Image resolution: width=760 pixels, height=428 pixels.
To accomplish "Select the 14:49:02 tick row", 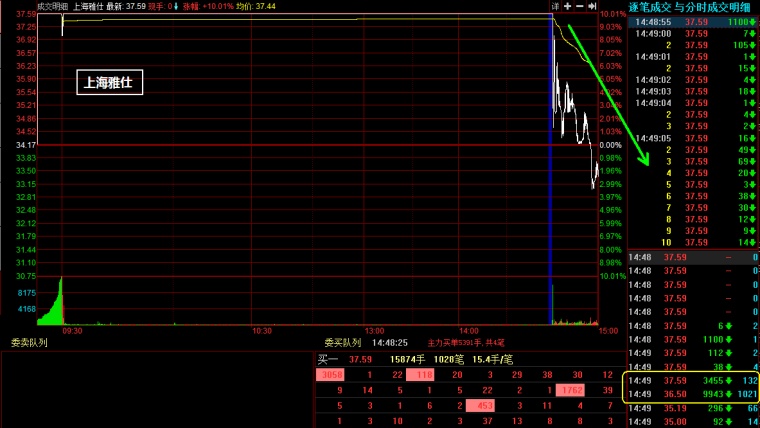I will click(694, 80).
